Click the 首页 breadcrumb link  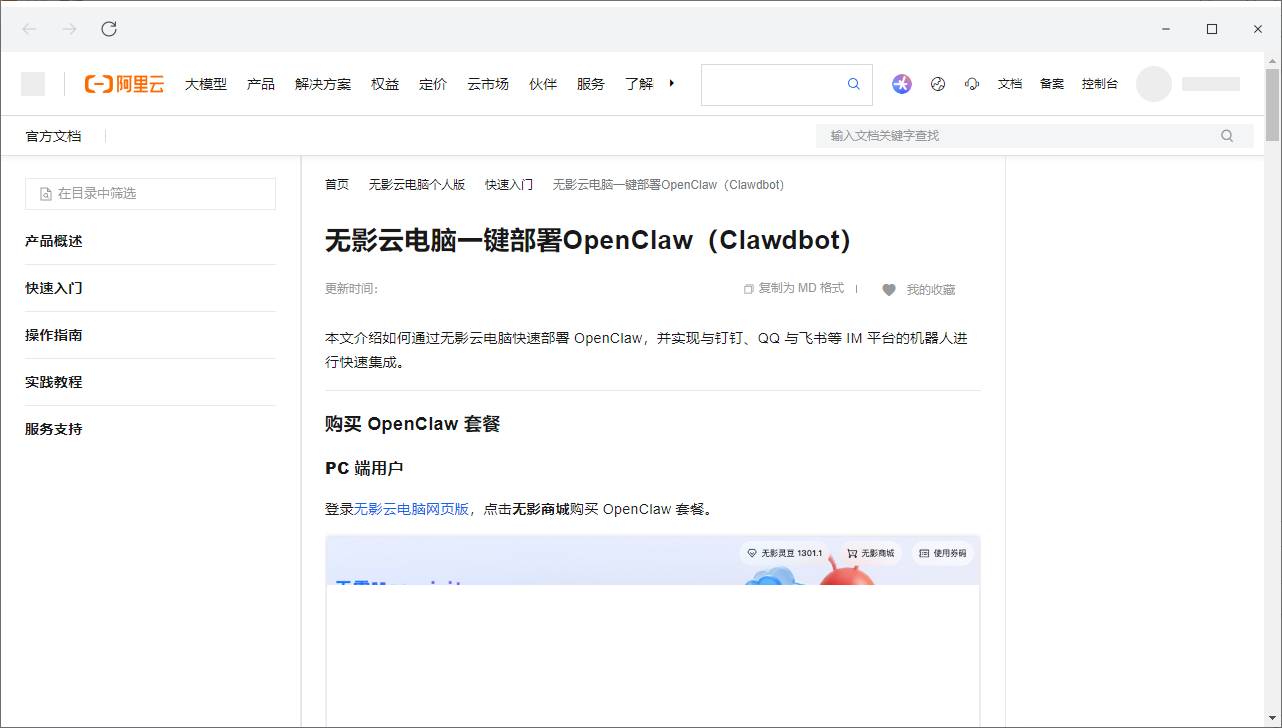336,184
